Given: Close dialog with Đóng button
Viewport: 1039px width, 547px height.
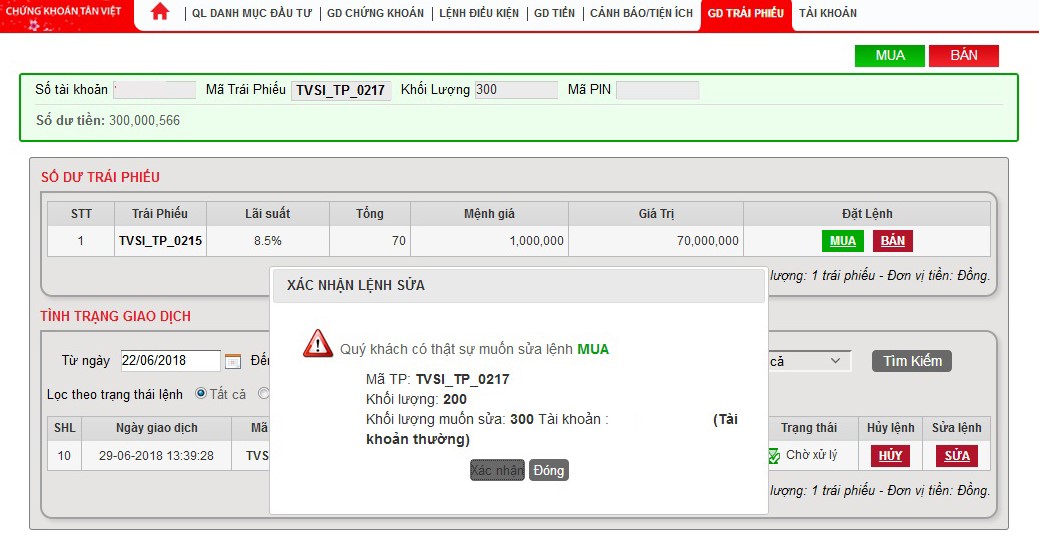Looking at the screenshot, I should click(x=549, y=470).
